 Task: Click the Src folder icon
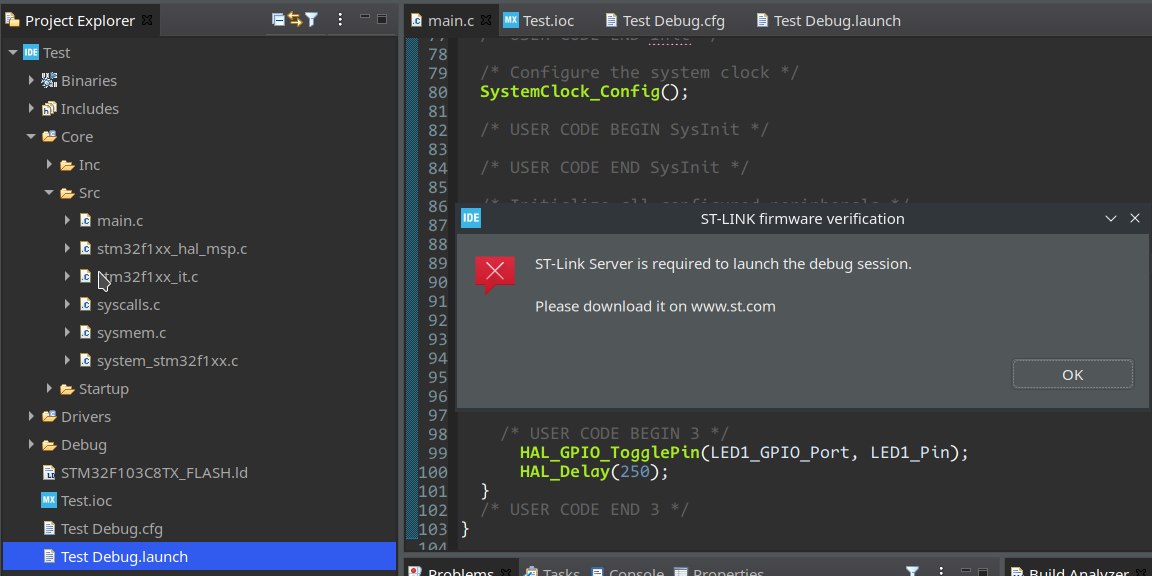(67, 193)
